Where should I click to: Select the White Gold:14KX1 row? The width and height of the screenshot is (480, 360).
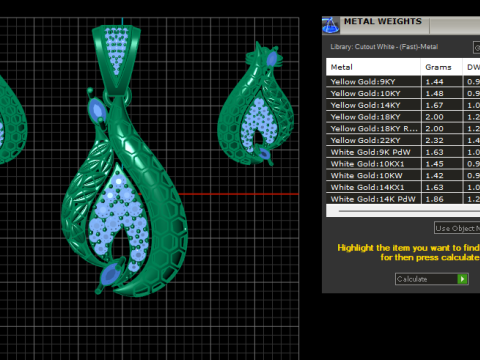click(403, 187)
